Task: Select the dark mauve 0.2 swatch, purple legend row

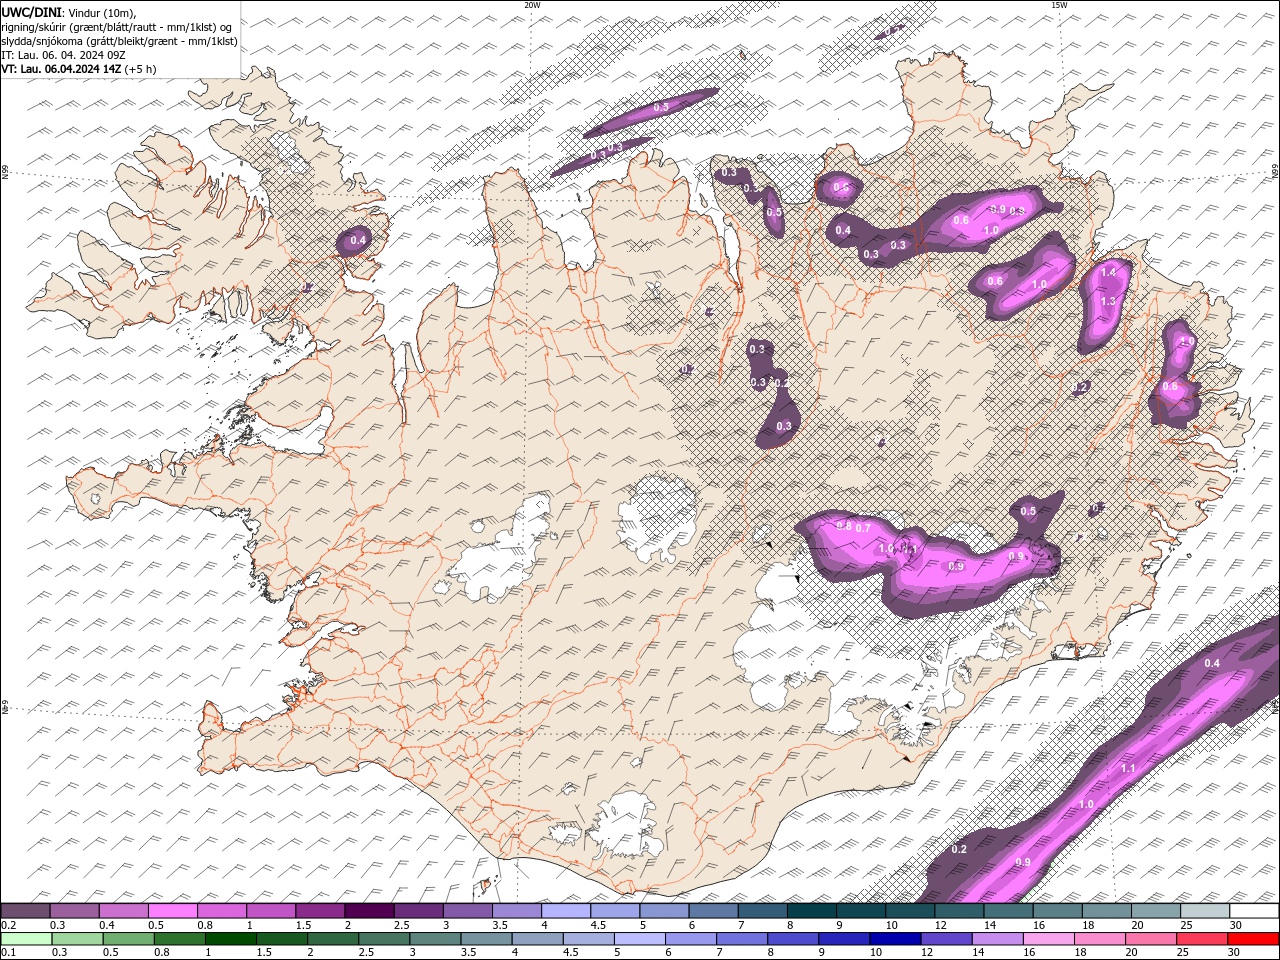Action: coord(25,910)
